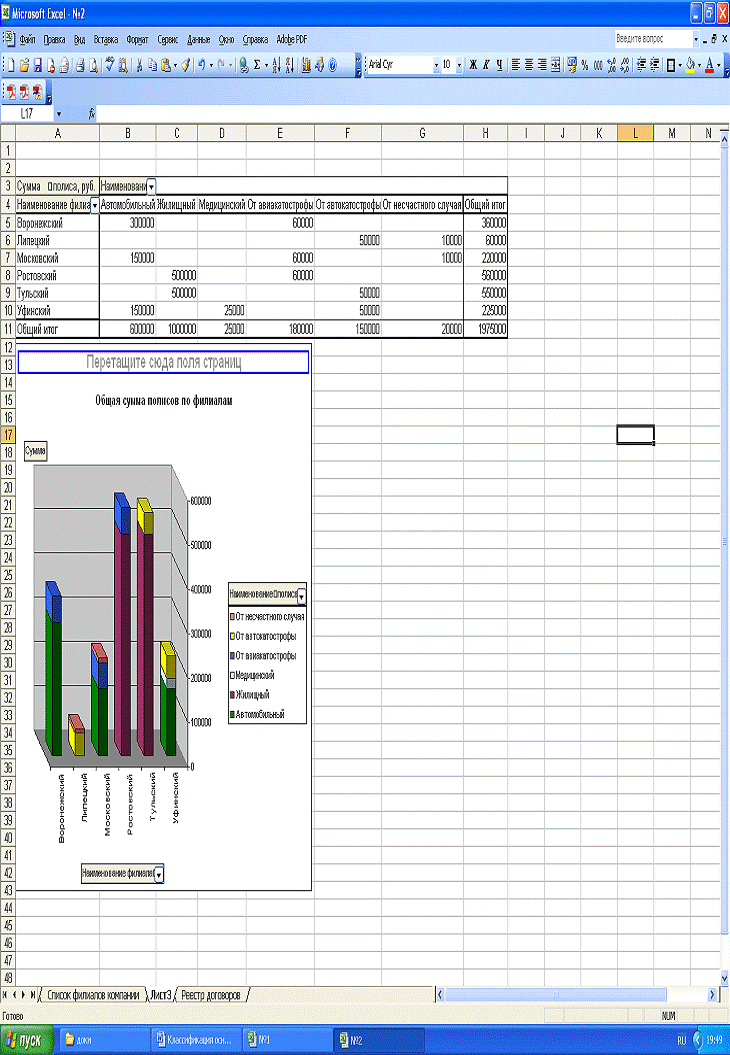
Task: Open the Arial Cyr font name dropdown
Action: point(437,65)
